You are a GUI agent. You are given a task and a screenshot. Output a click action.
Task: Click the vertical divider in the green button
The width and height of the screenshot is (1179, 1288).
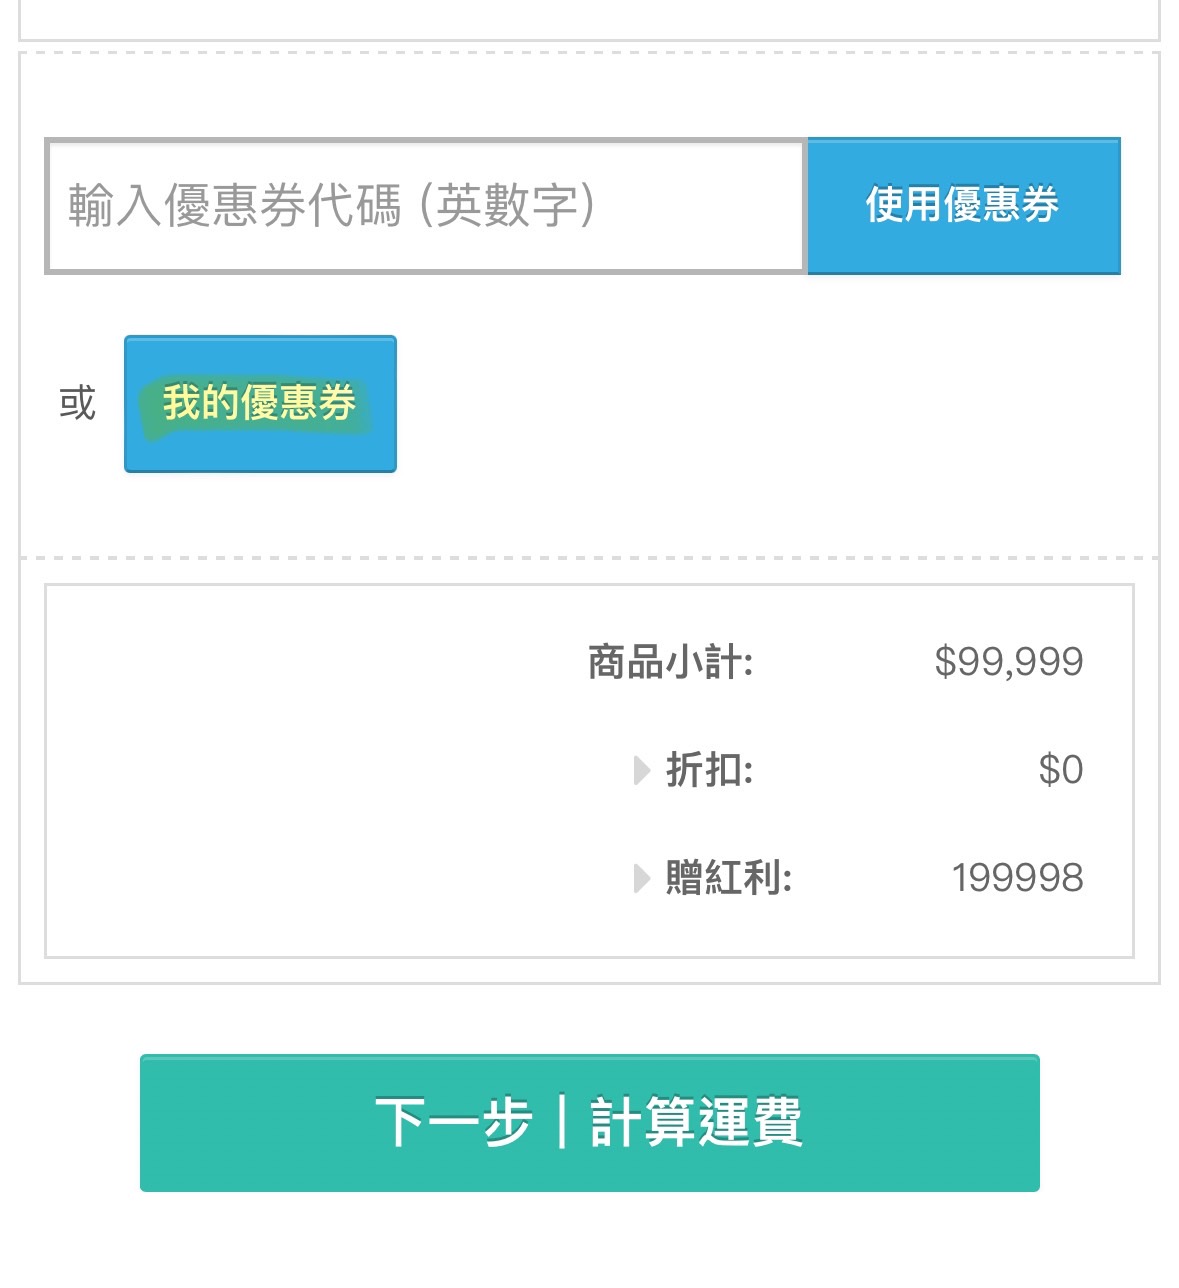(562, 1122)
